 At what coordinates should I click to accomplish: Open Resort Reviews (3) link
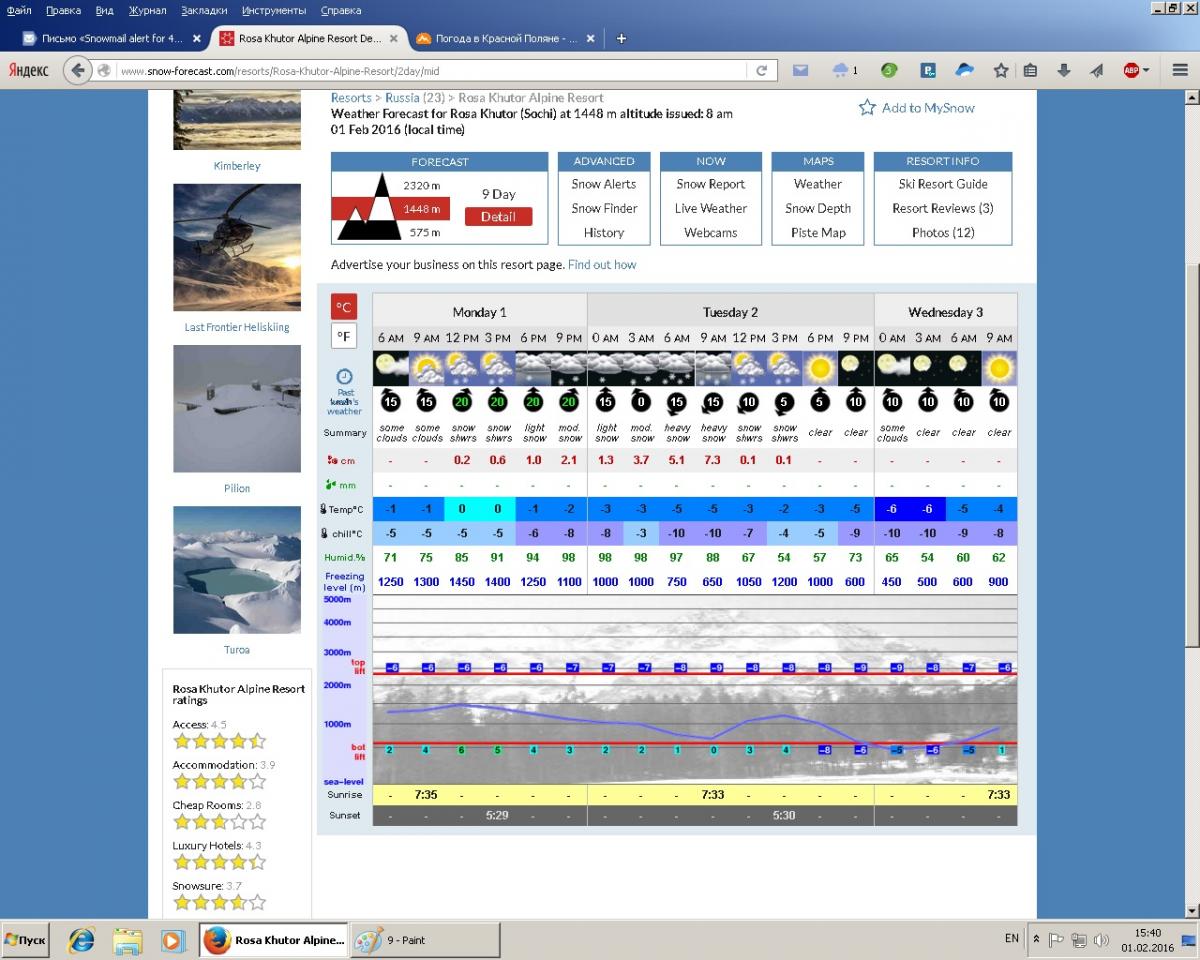(x=943, y=208)
